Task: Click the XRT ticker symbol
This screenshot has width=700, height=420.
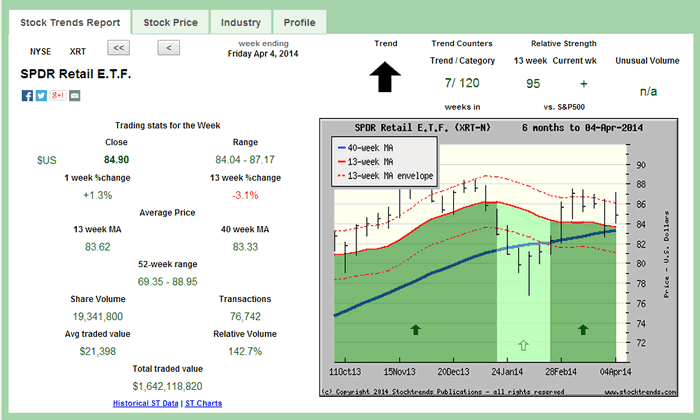Action: 78,51
